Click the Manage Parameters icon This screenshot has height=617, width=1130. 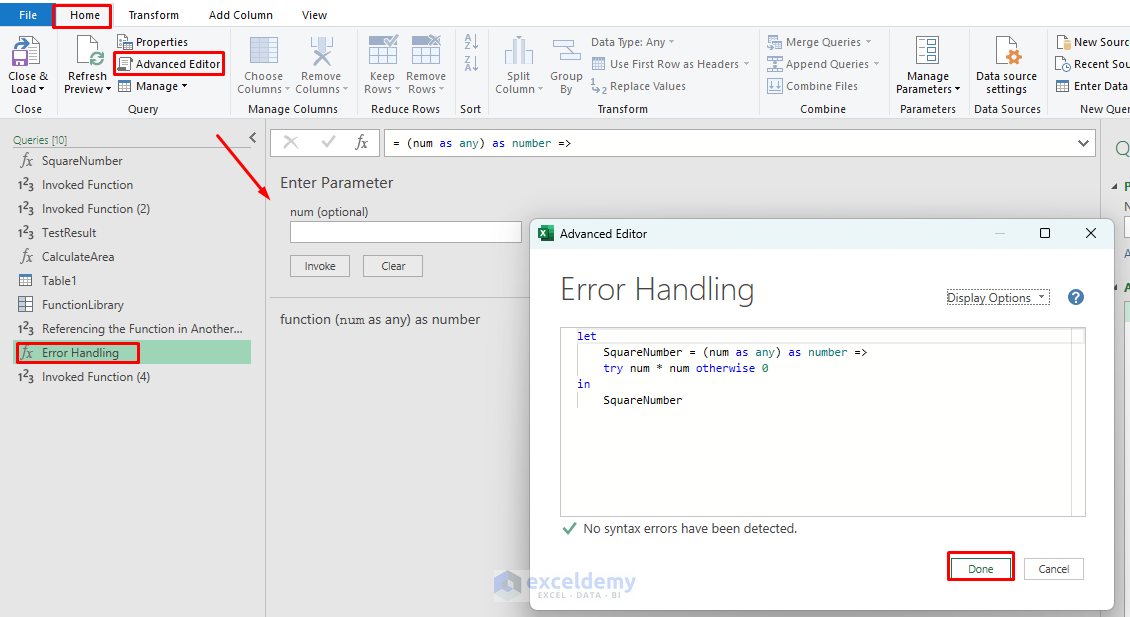[927, 50]
